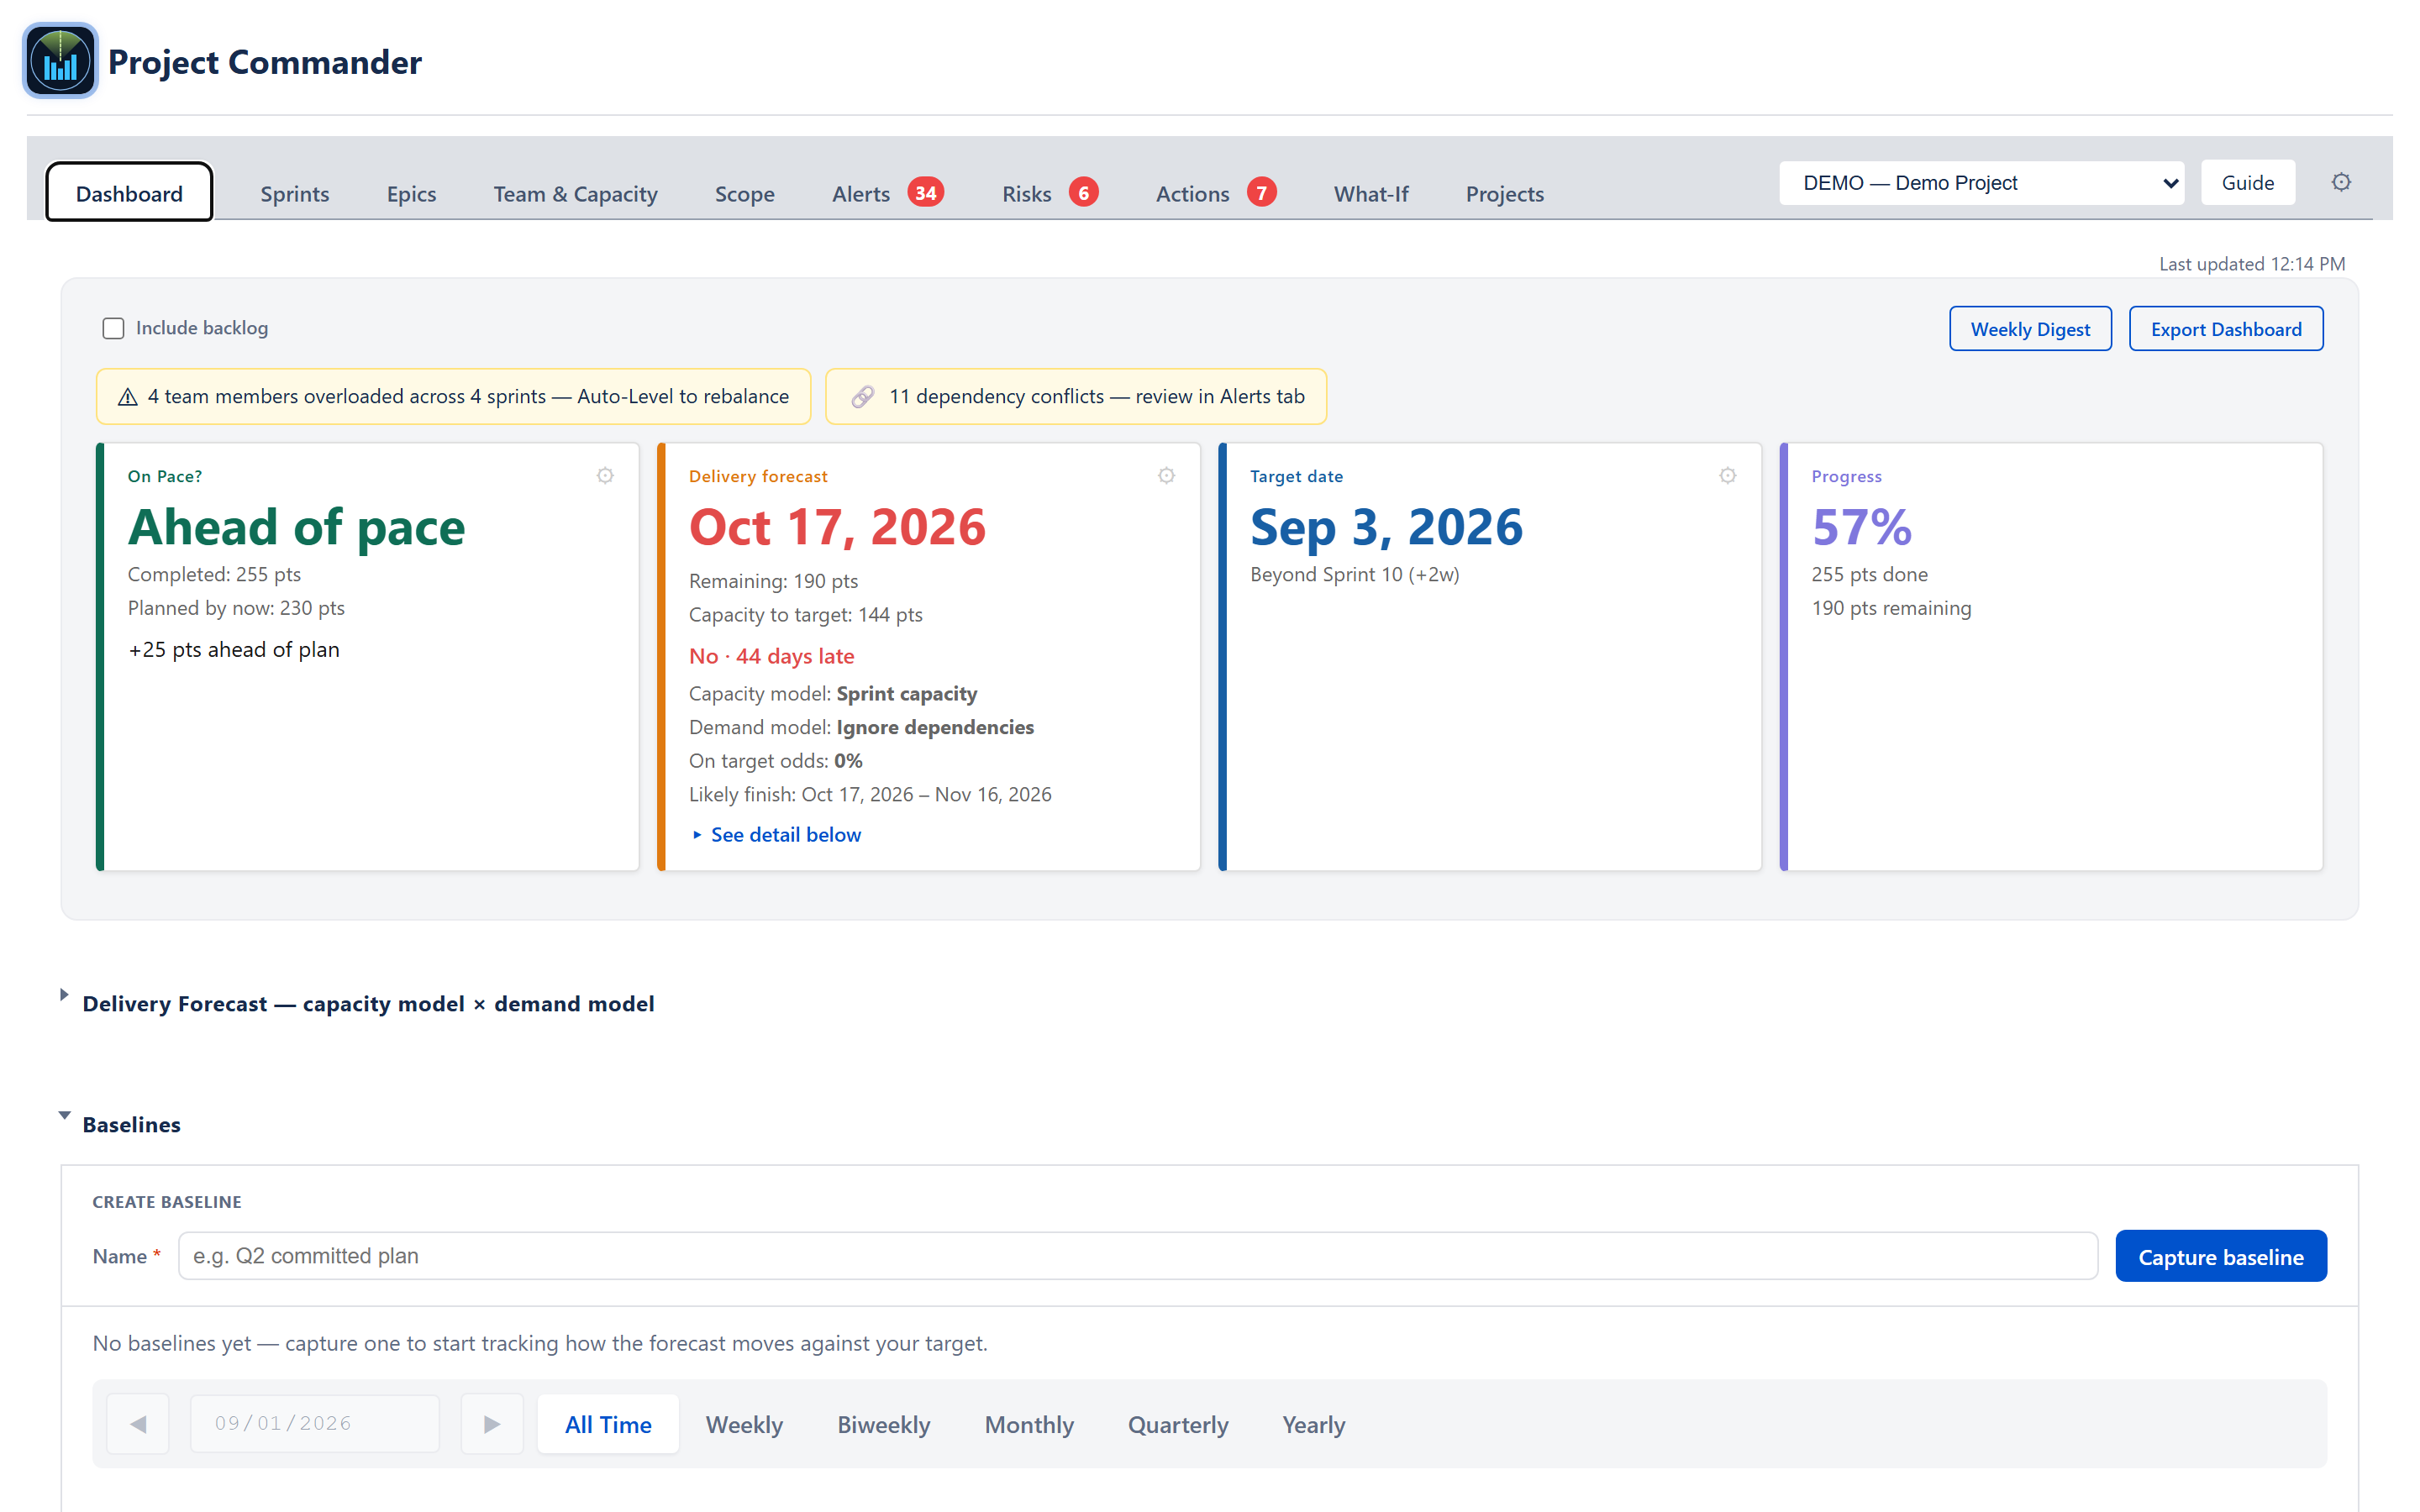Click the 57% progress value

[x=1861, y=527]
